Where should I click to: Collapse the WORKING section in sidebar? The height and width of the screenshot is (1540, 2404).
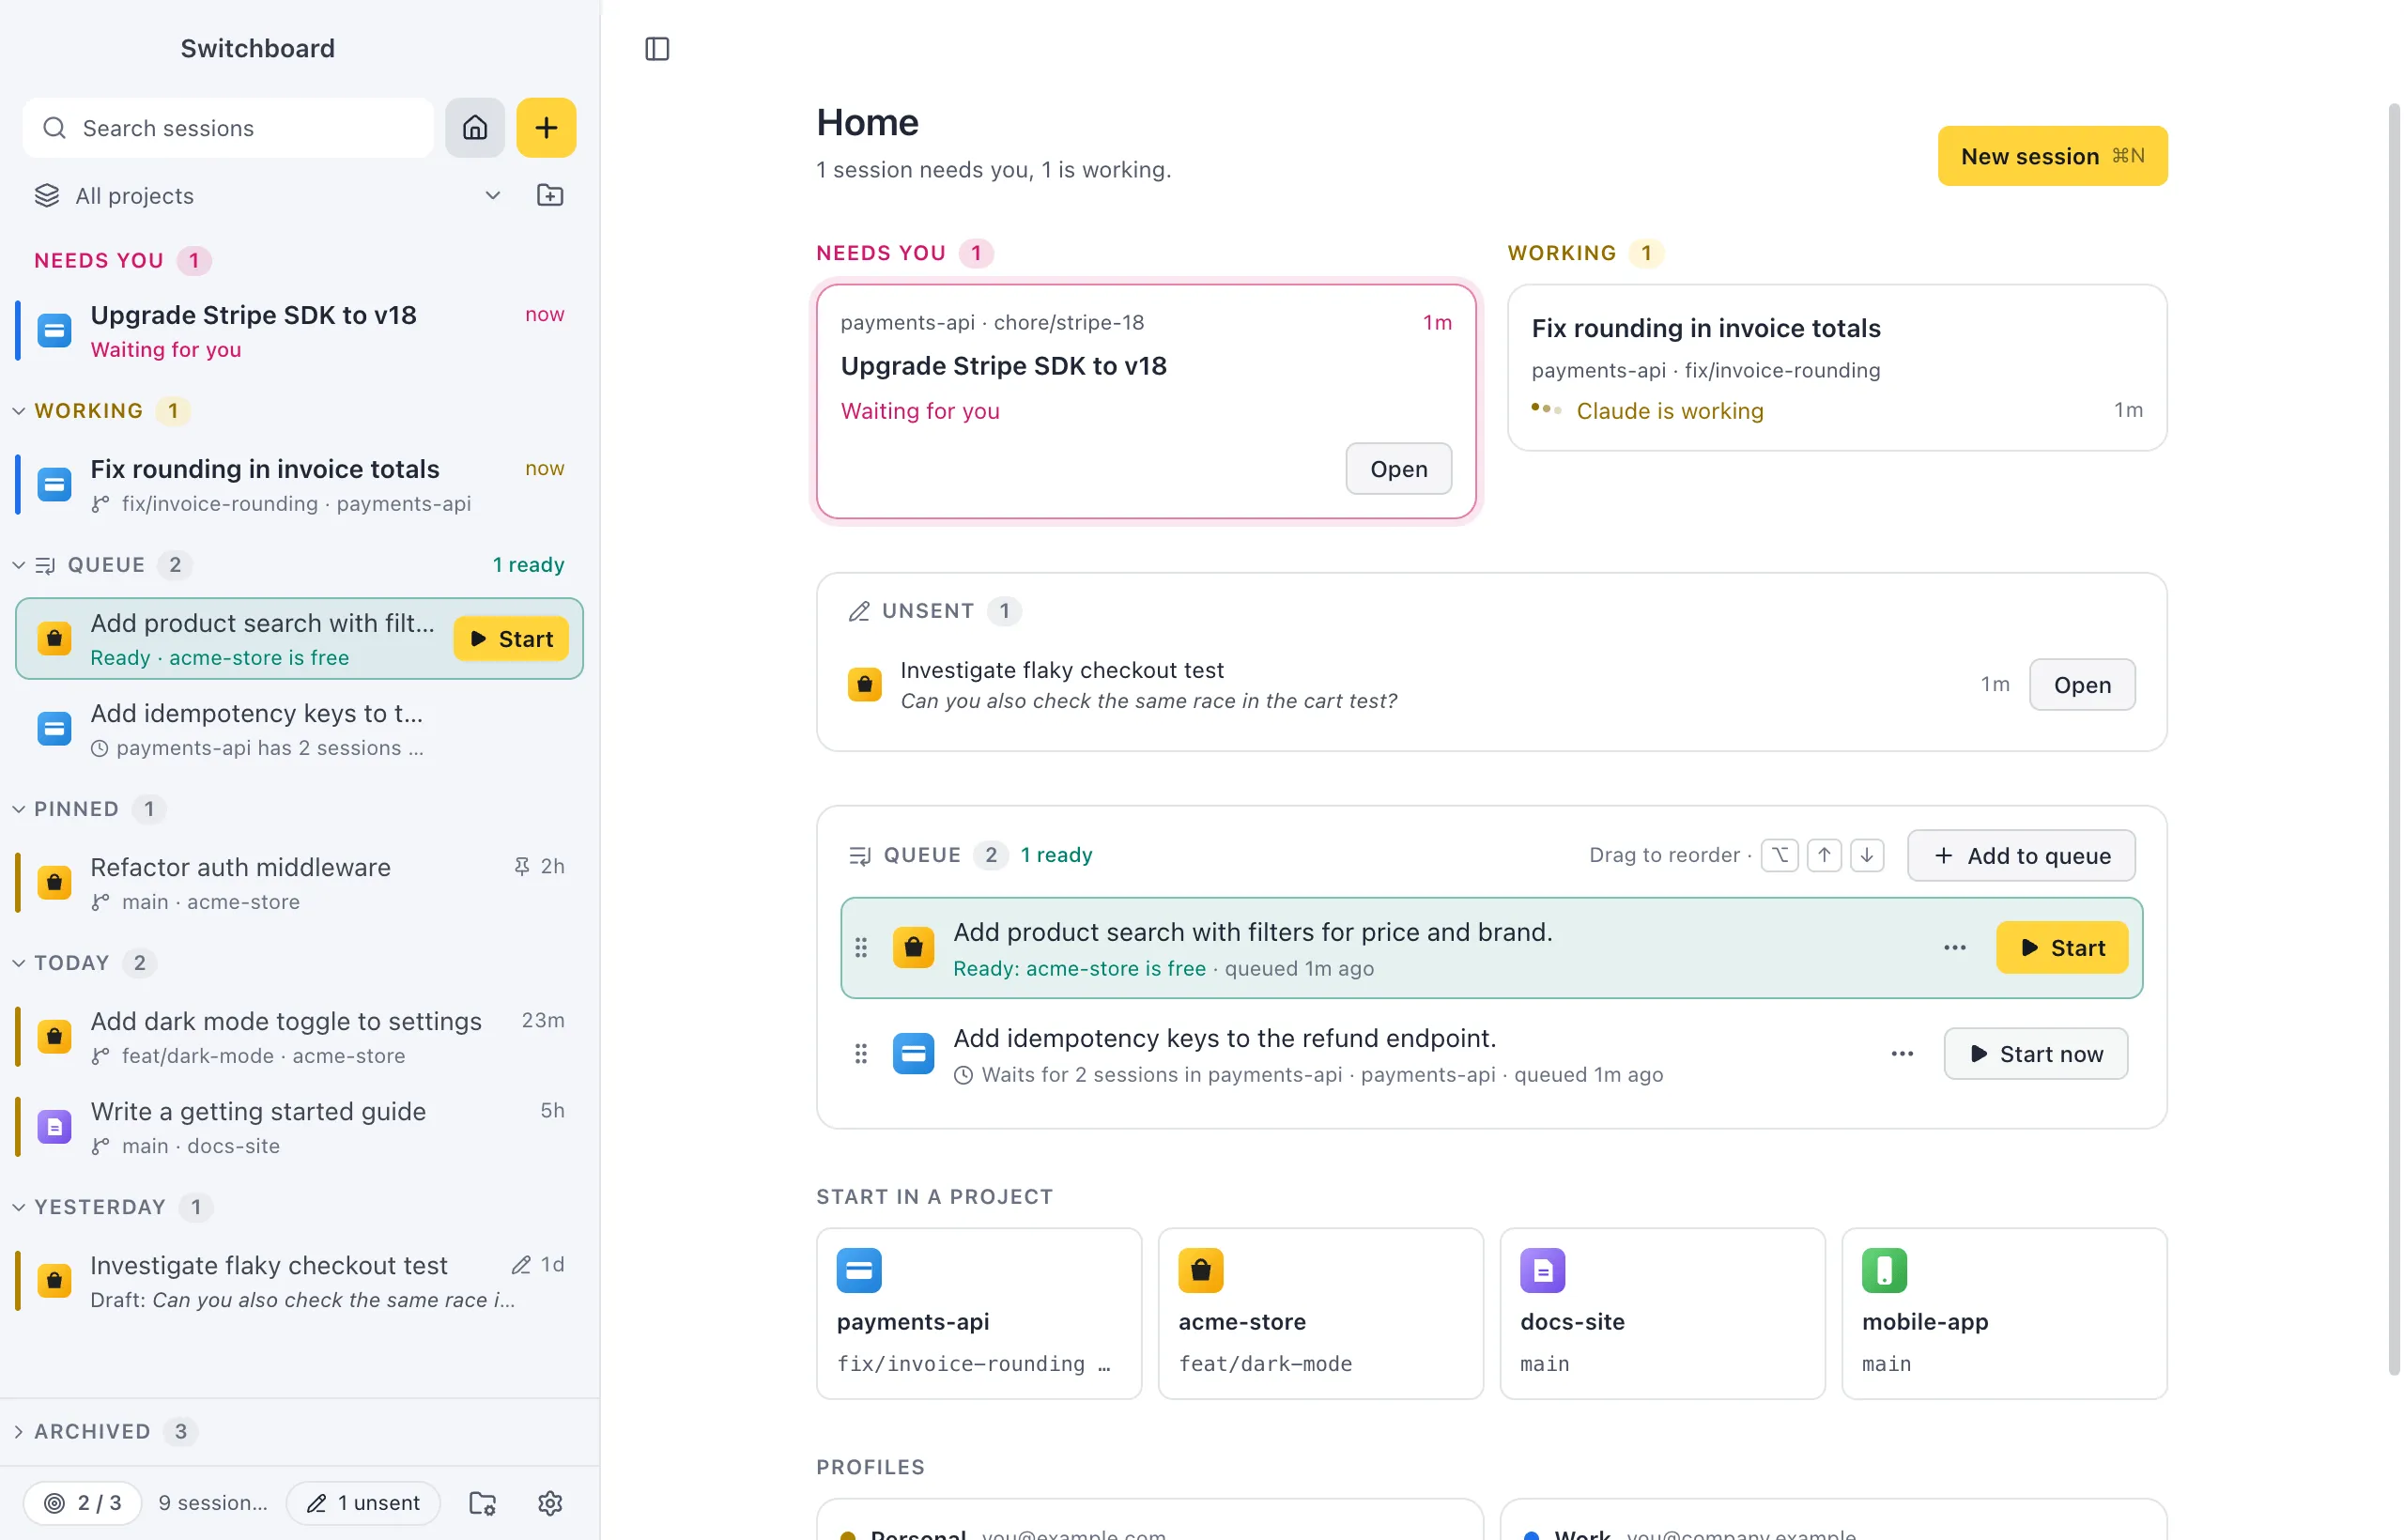19,411
